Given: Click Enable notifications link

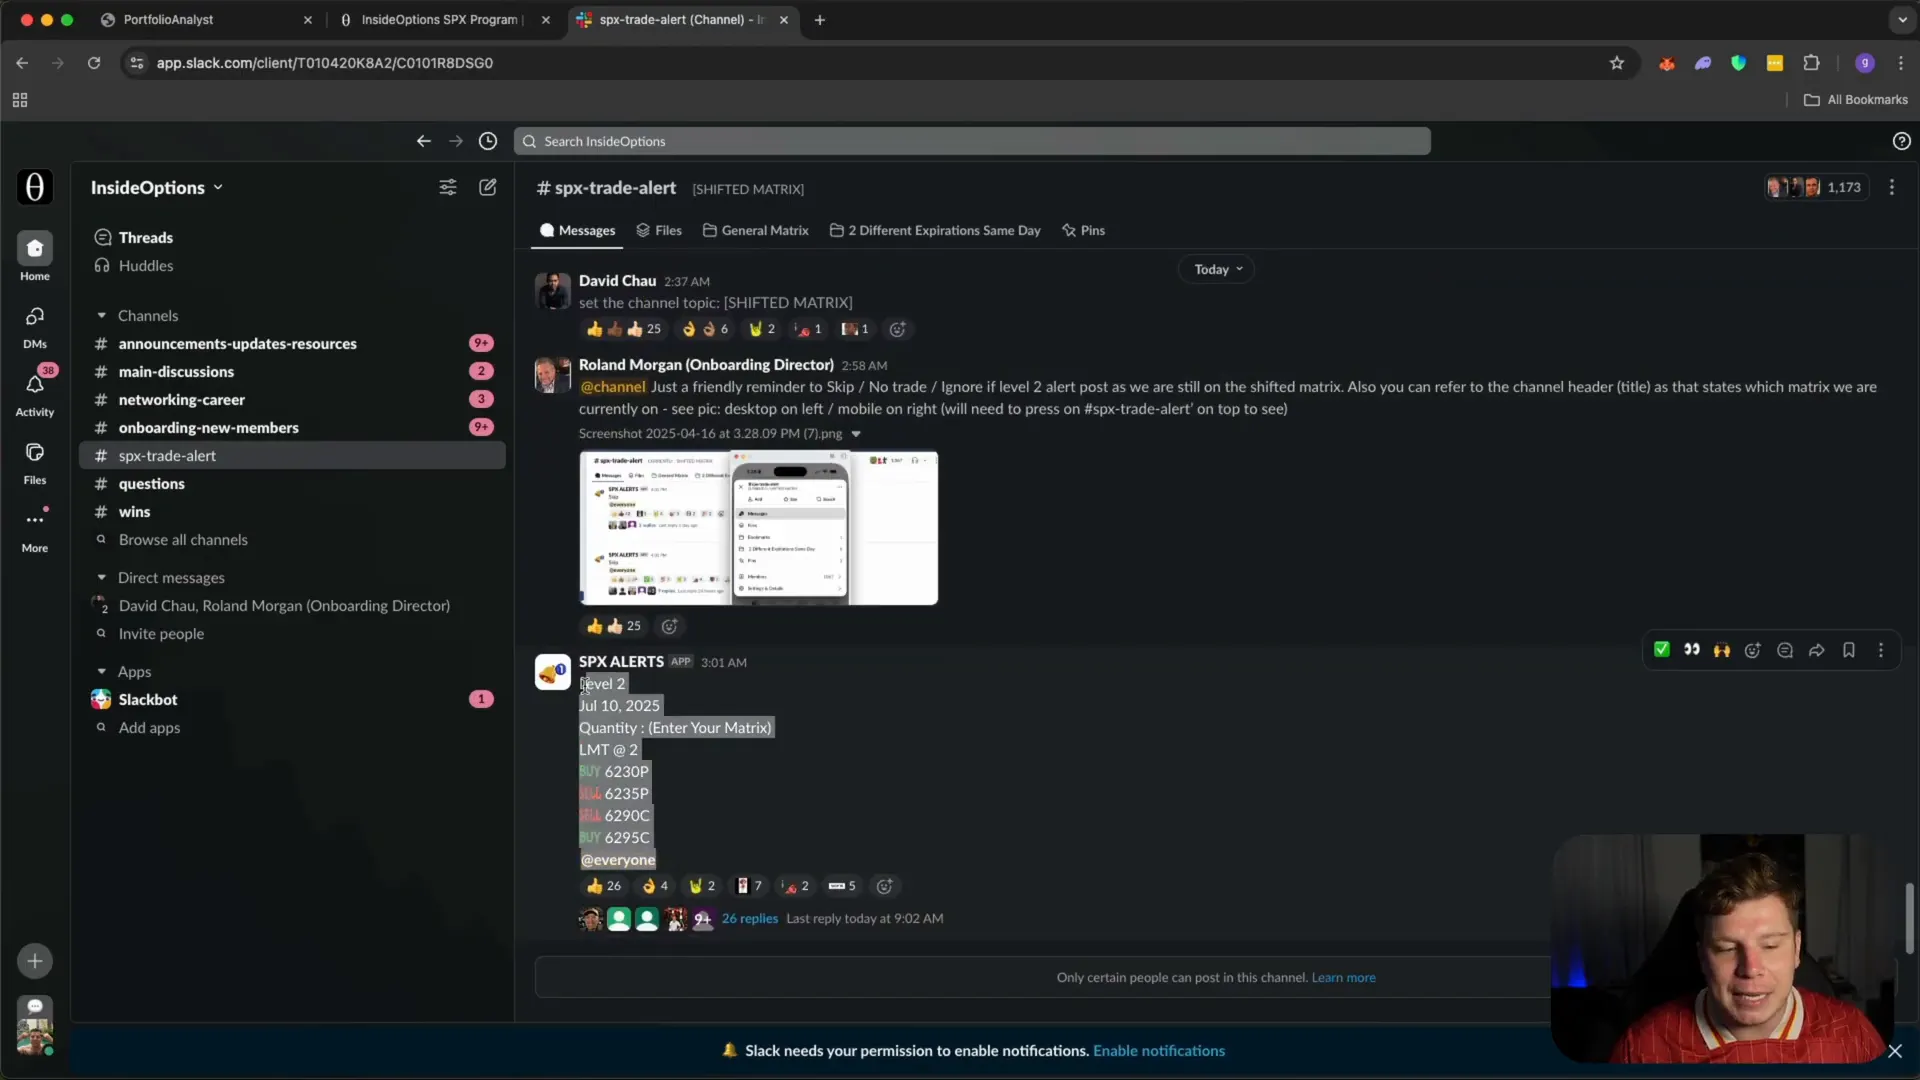Looking at the screenshot, I should click(x=1159, y=1051).
